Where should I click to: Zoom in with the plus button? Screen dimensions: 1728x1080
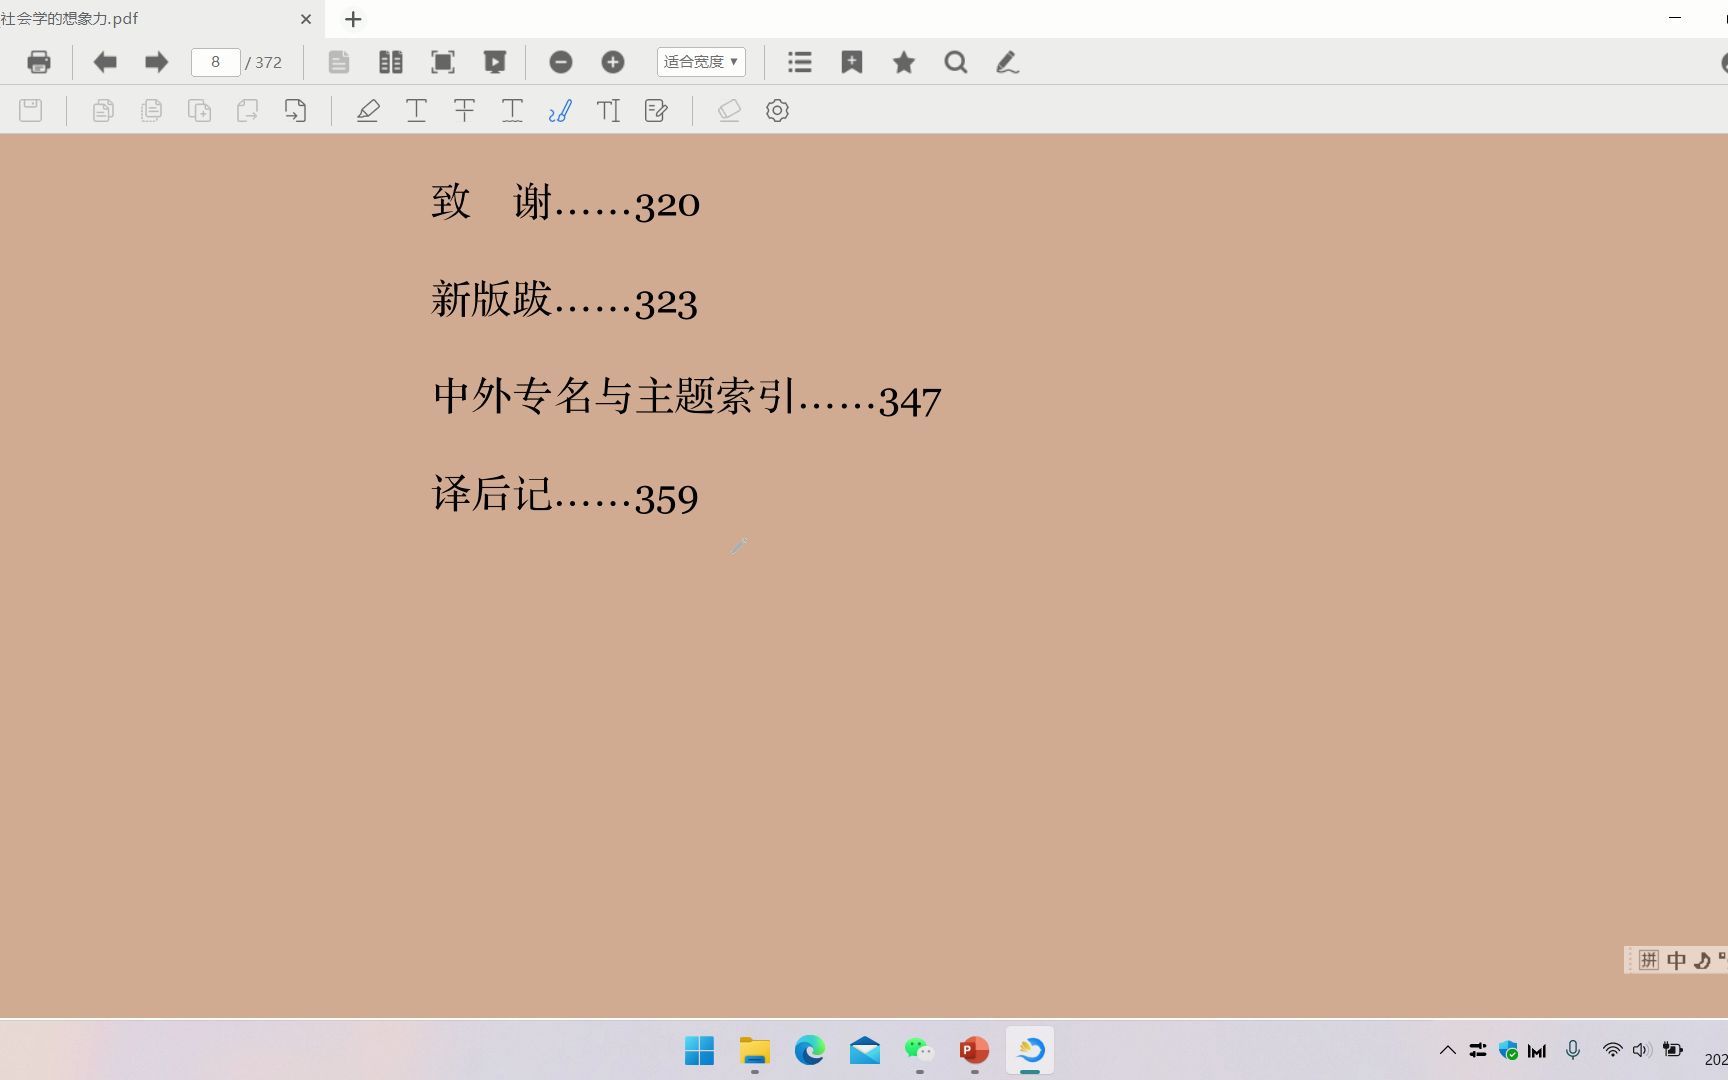pos(613,62)
